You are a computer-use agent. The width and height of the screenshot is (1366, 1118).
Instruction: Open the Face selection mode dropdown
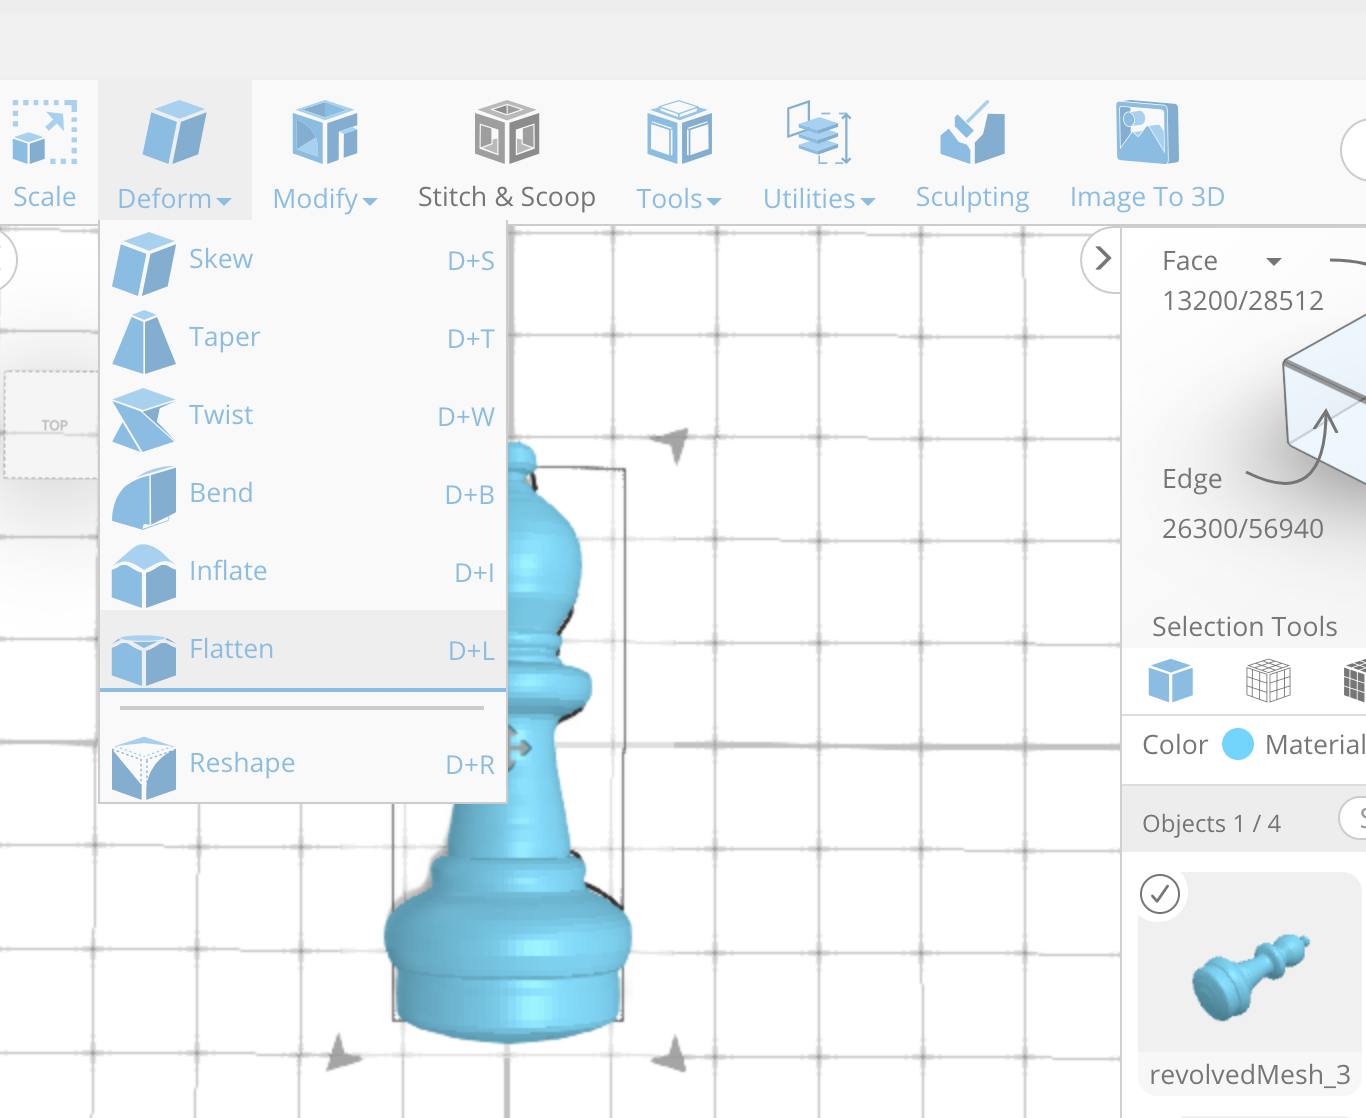point(1273,261)
